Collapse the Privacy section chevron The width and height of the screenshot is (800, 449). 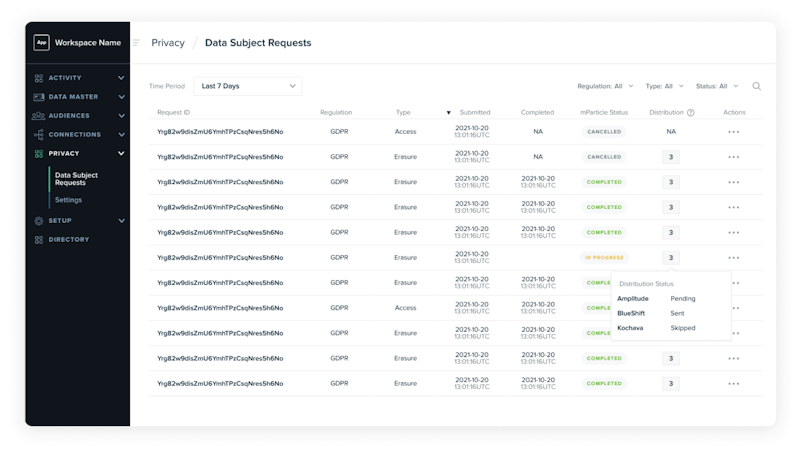pyautogui.click(x=121, y=154)
